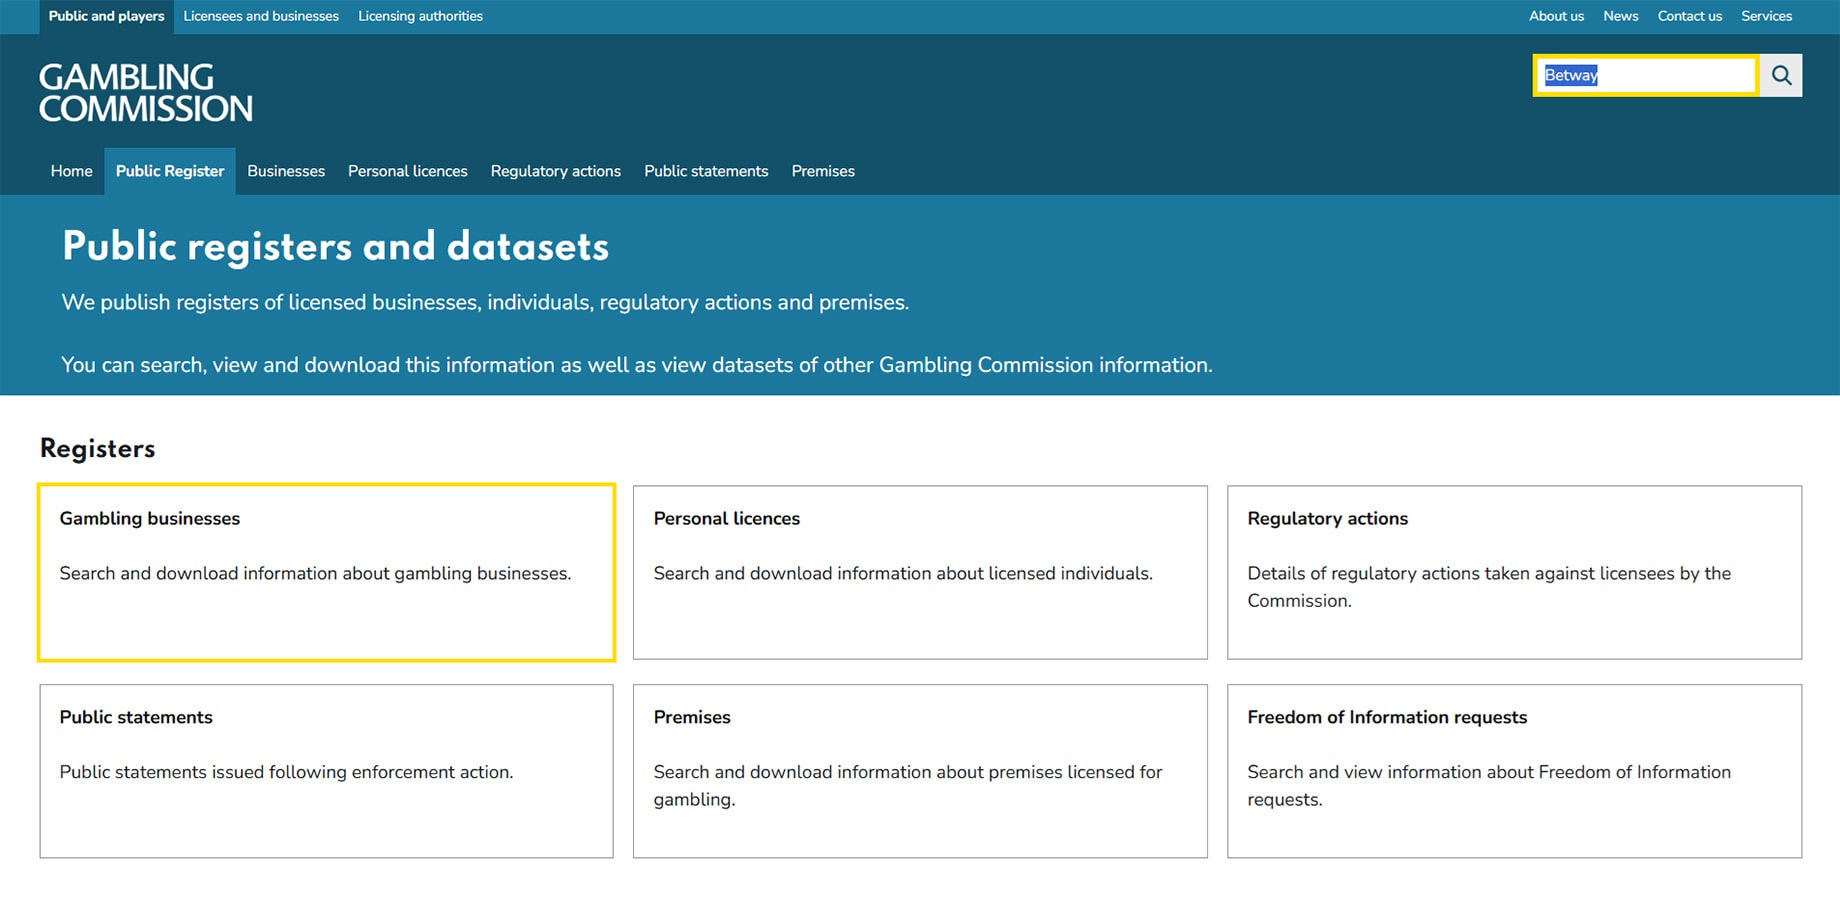Click the search field containing Betway
Screen dimensions: 1840x920
pos(1646,75)
